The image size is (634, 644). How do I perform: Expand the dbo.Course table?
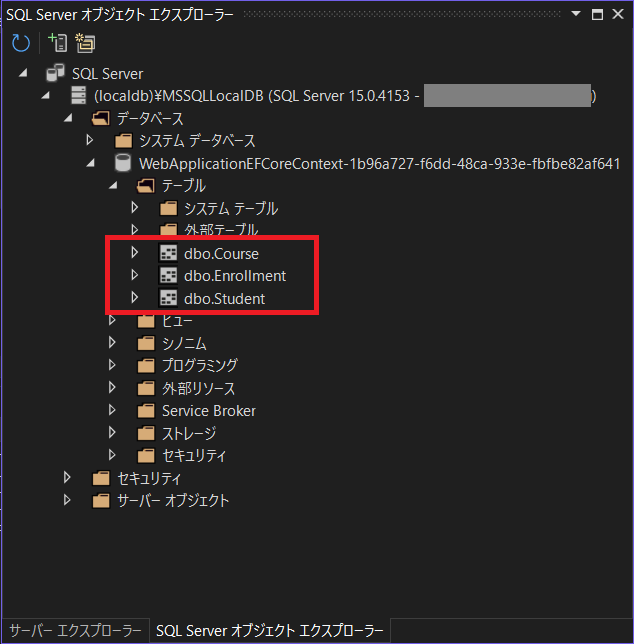135,252
